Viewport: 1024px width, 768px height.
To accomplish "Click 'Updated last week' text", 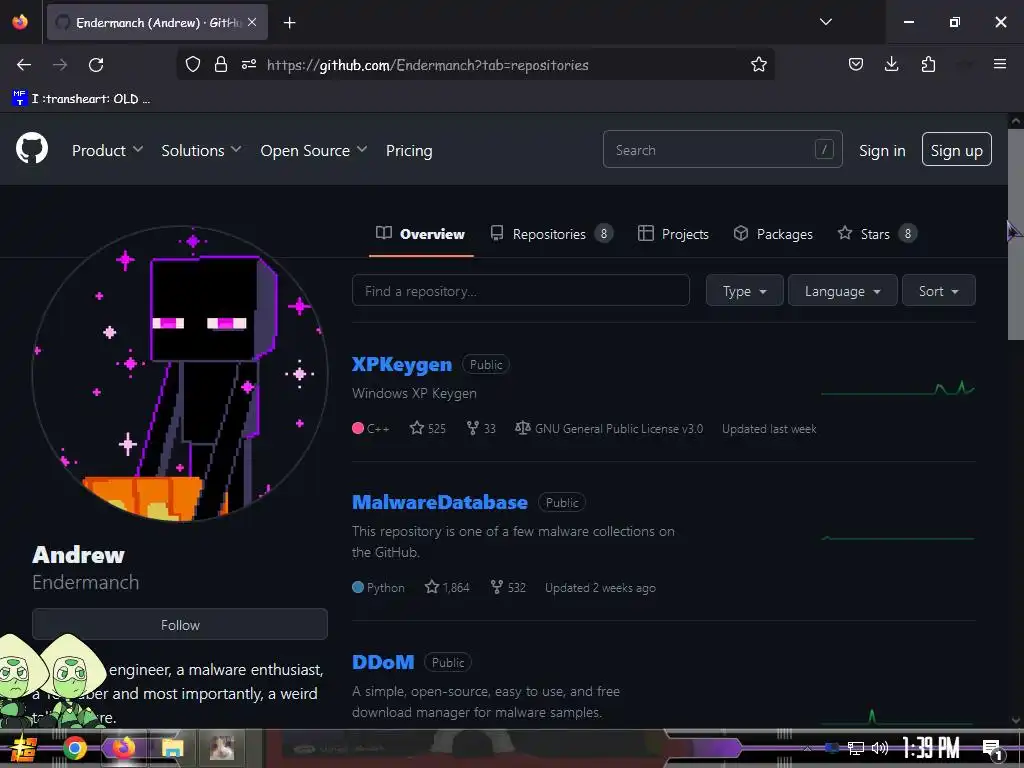I will (x=769, y=429).
